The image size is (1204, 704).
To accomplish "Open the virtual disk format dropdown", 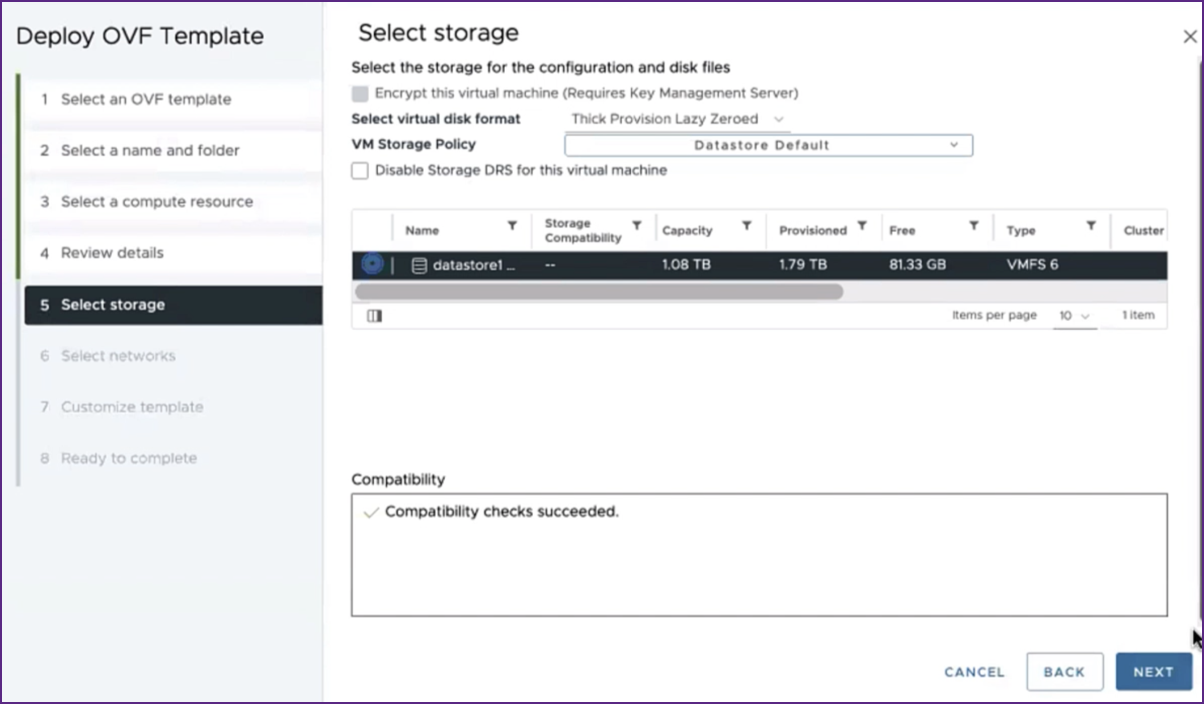I will pyautogui.click(x=678, y=119).
